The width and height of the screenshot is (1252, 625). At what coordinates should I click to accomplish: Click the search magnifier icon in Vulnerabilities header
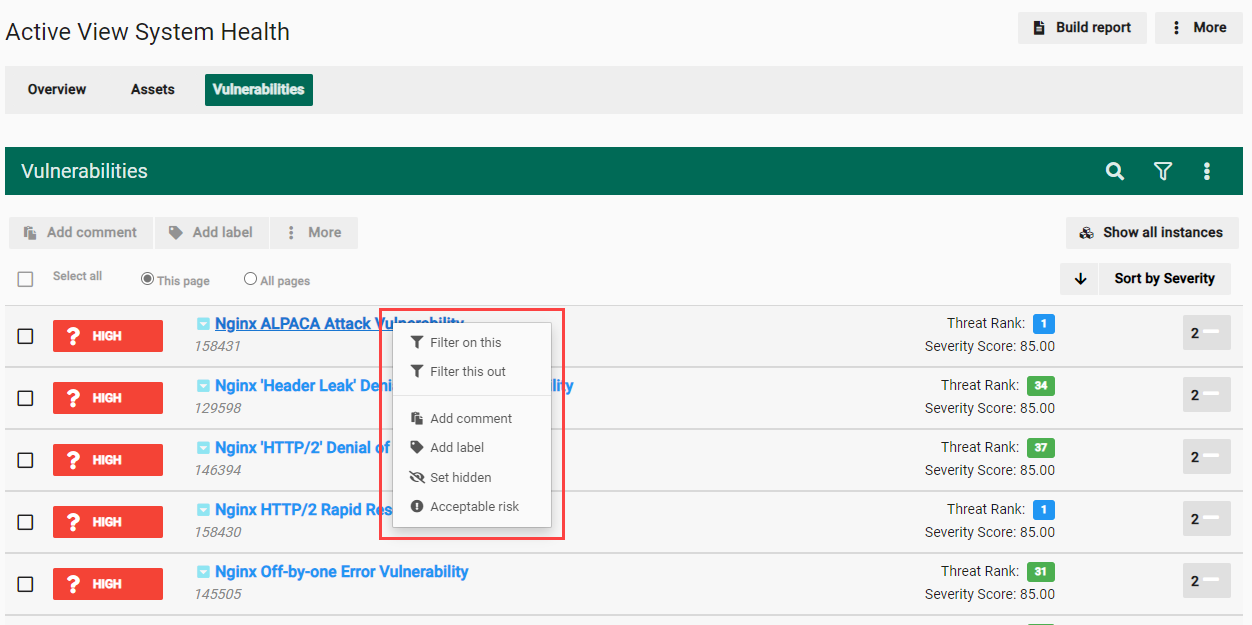[1115, 171]
